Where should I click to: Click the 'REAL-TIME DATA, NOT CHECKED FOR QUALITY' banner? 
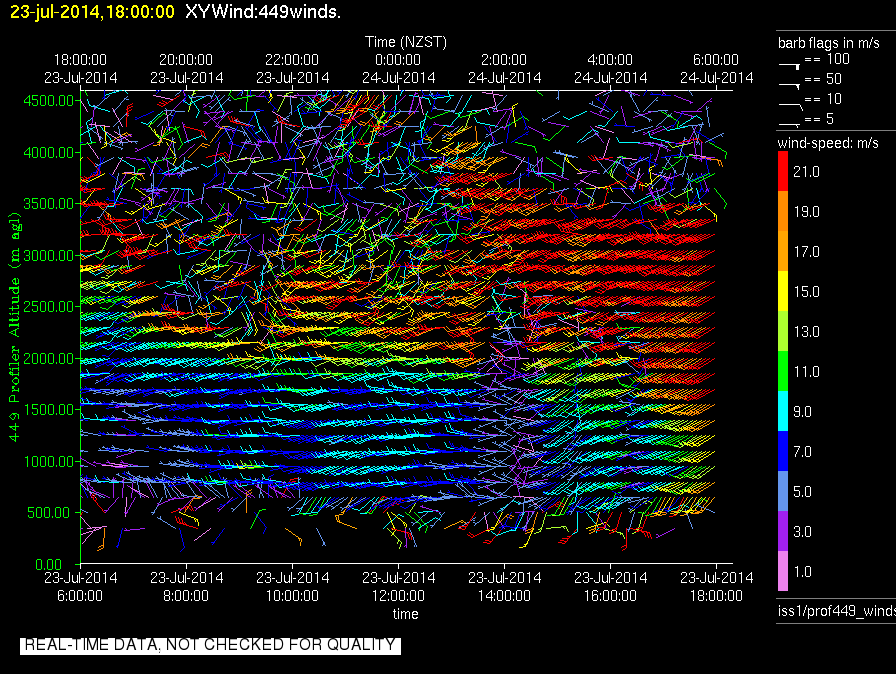pyautogui.click(x=210, y=645)
